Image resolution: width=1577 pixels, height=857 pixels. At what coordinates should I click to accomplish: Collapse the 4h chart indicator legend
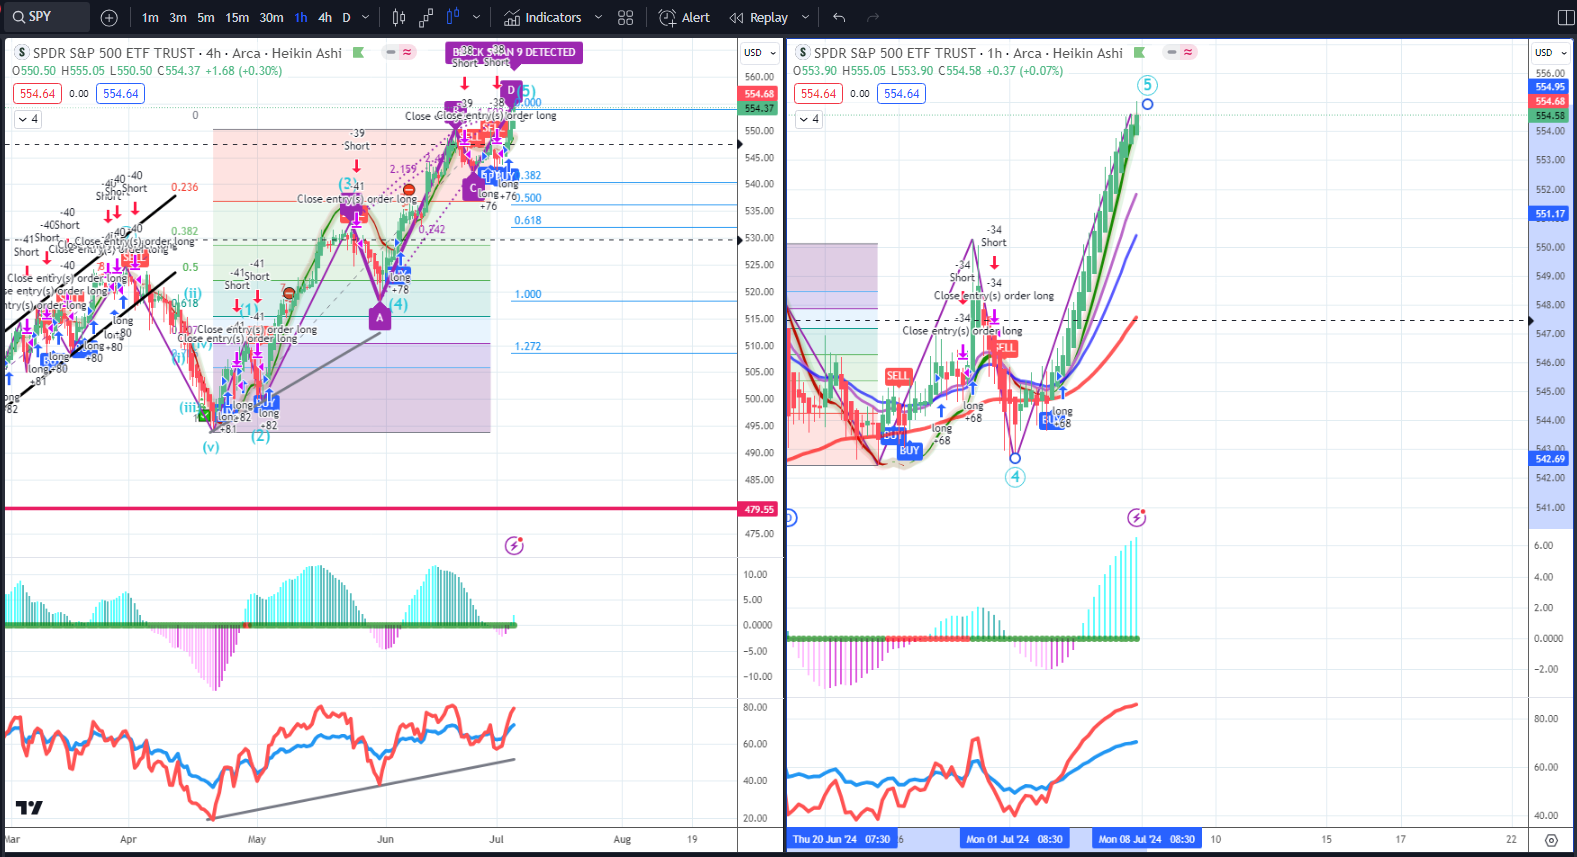[28, 119]
